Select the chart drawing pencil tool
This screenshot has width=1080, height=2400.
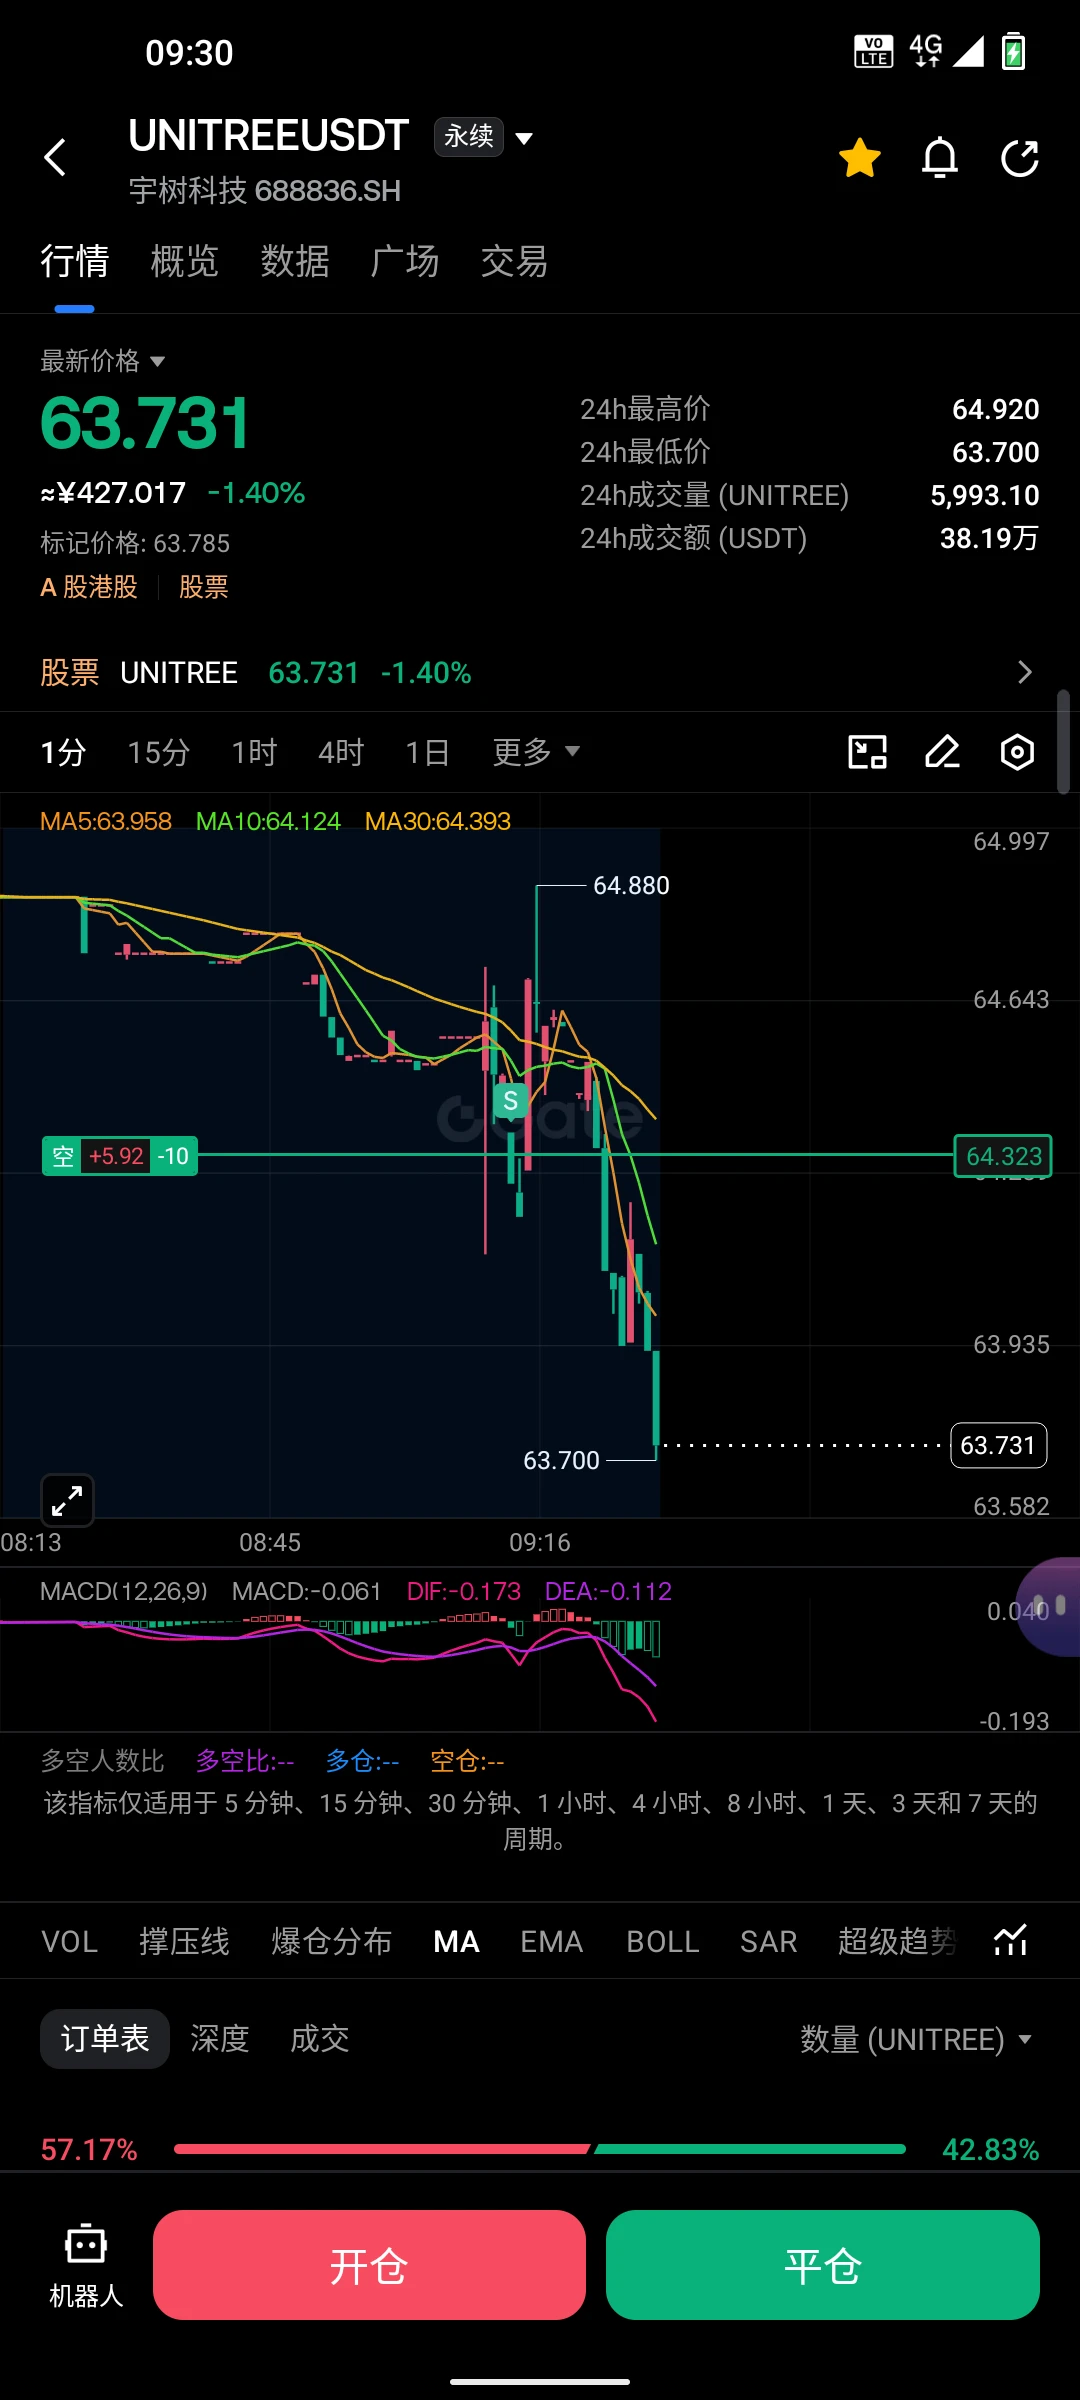(x=942, y=752)
